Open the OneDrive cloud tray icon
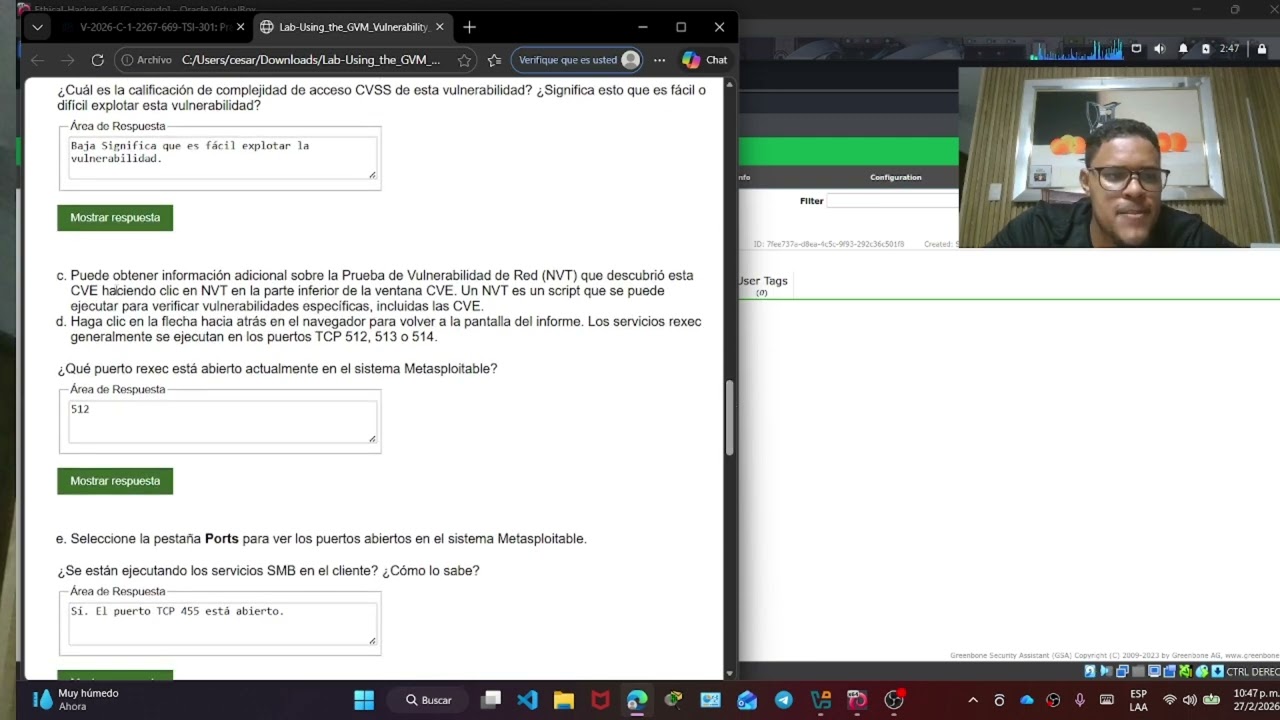This screenshot has height=720, width=1280. [x=1026, y=700]
